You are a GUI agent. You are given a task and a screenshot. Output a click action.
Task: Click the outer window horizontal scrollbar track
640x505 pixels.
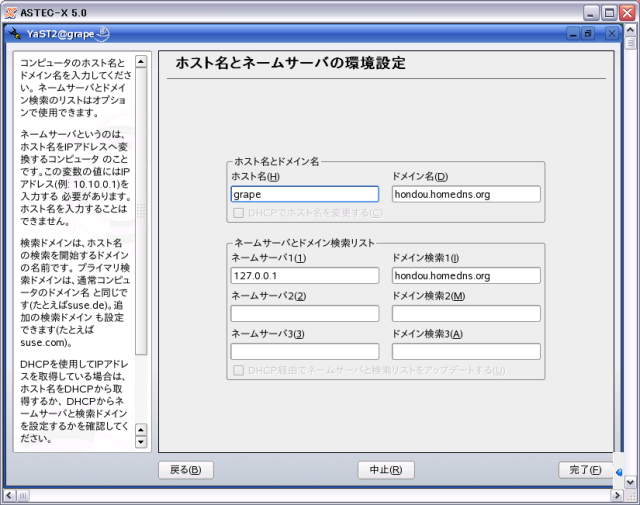300,494
